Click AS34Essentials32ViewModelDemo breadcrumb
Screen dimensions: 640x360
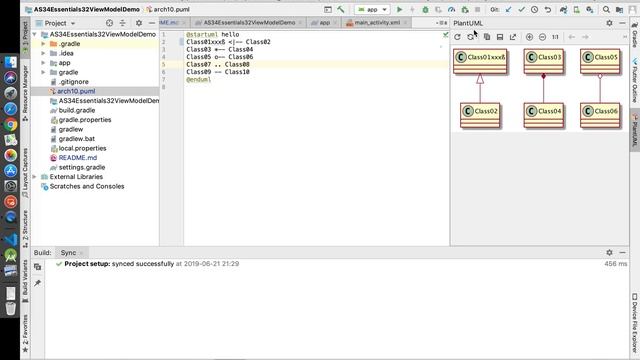(86, 9)
